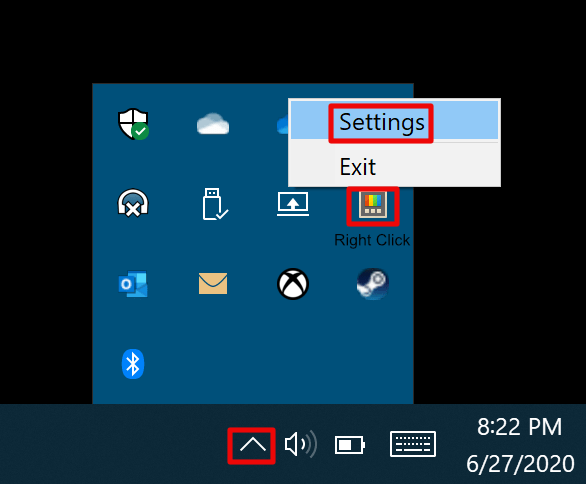Click the battery status icon
The height and width of the screenshot is (484, 586).
(350, 445)
